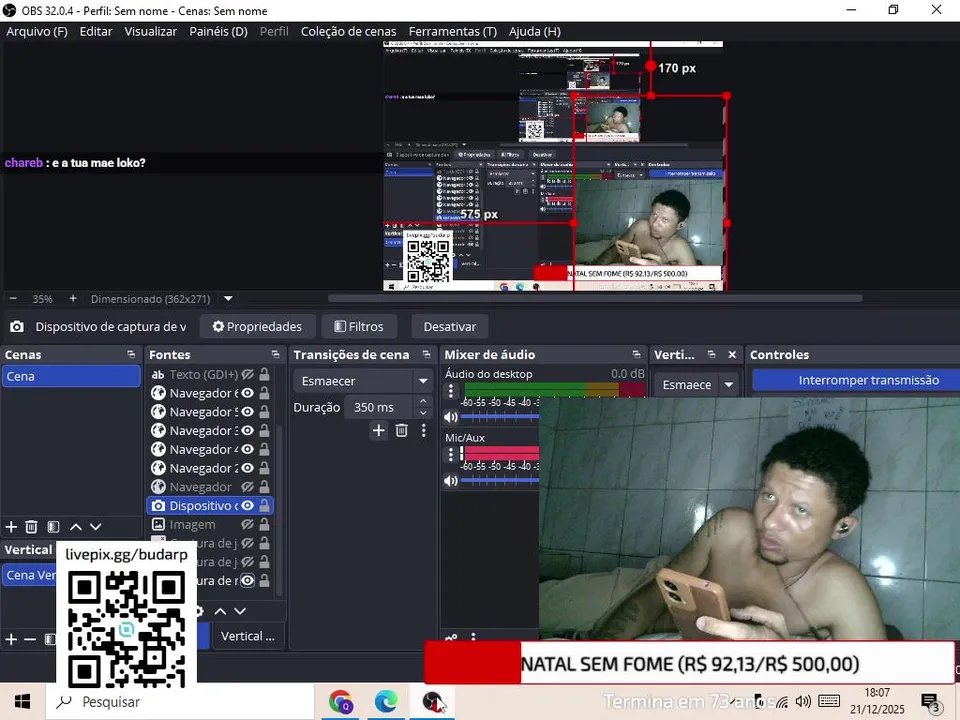Click Desativar button in source toolbar
This screenshot has height=720, width=960.
tap(450, 326)
